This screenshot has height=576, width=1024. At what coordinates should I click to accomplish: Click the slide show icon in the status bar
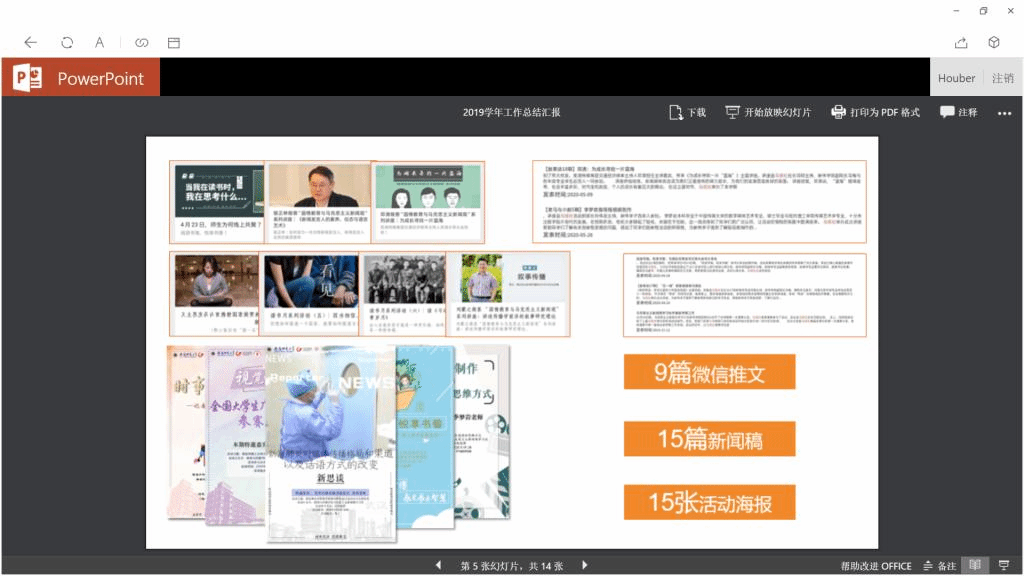click(x=1003, y=566)
